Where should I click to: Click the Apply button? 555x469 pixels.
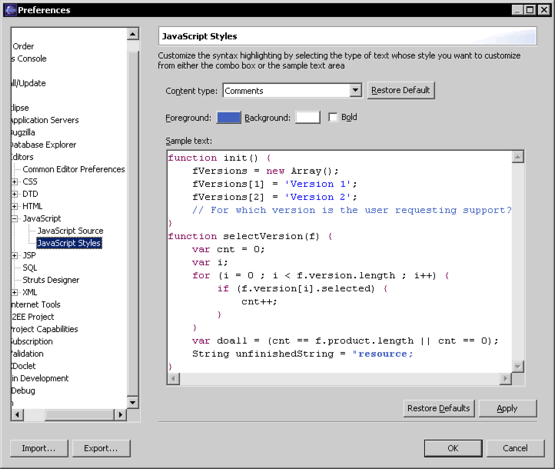pyautogui.click(x=507, y=408)
